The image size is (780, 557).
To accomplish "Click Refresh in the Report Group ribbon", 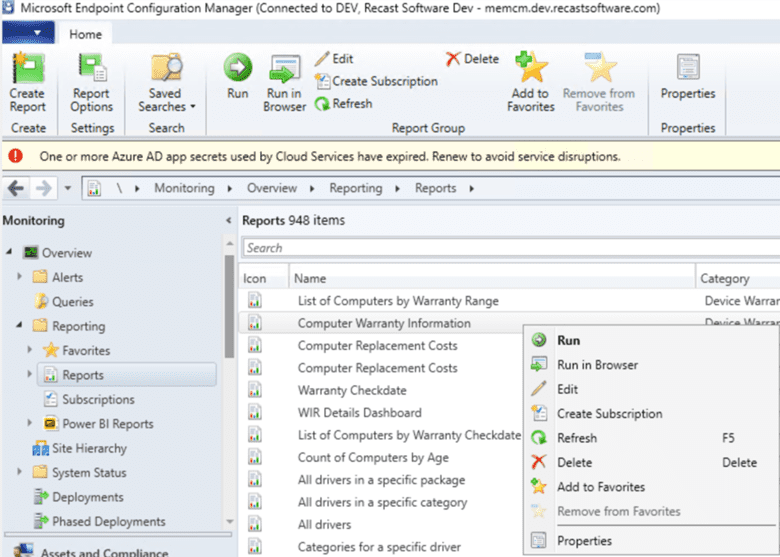I will click(343, 103).
